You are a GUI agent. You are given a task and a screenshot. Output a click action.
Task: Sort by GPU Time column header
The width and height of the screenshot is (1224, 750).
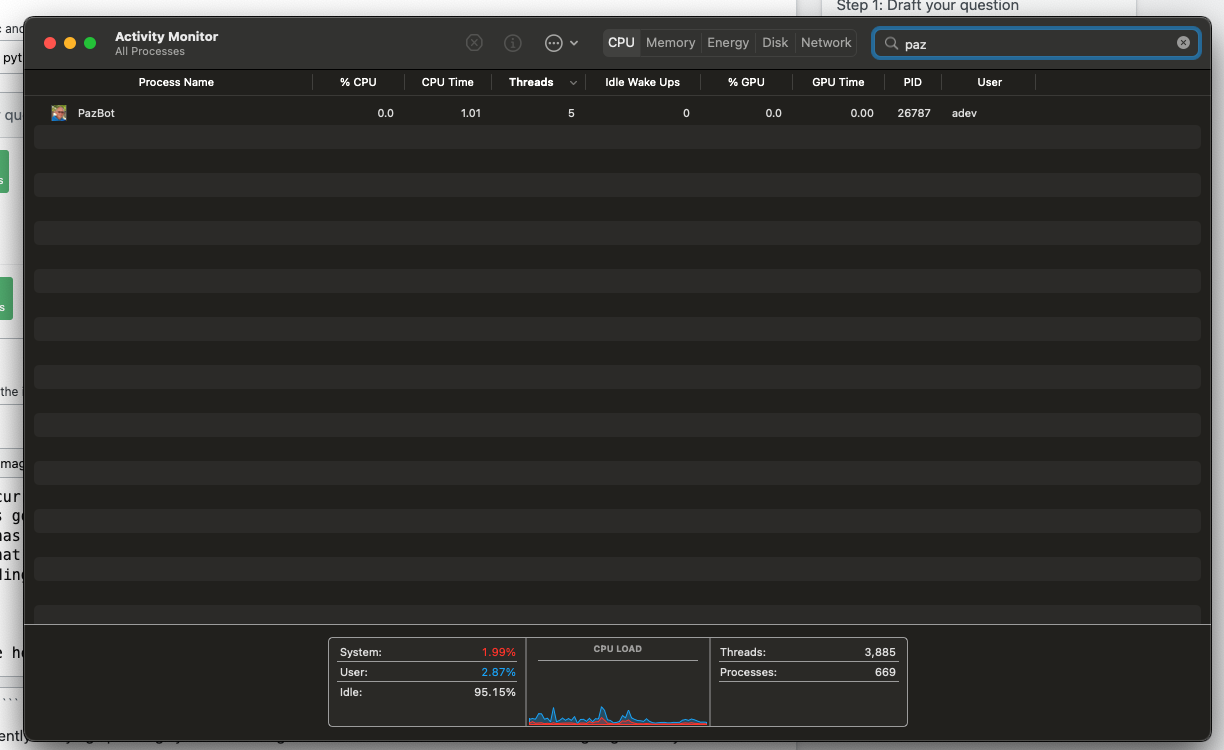point(838,82)
